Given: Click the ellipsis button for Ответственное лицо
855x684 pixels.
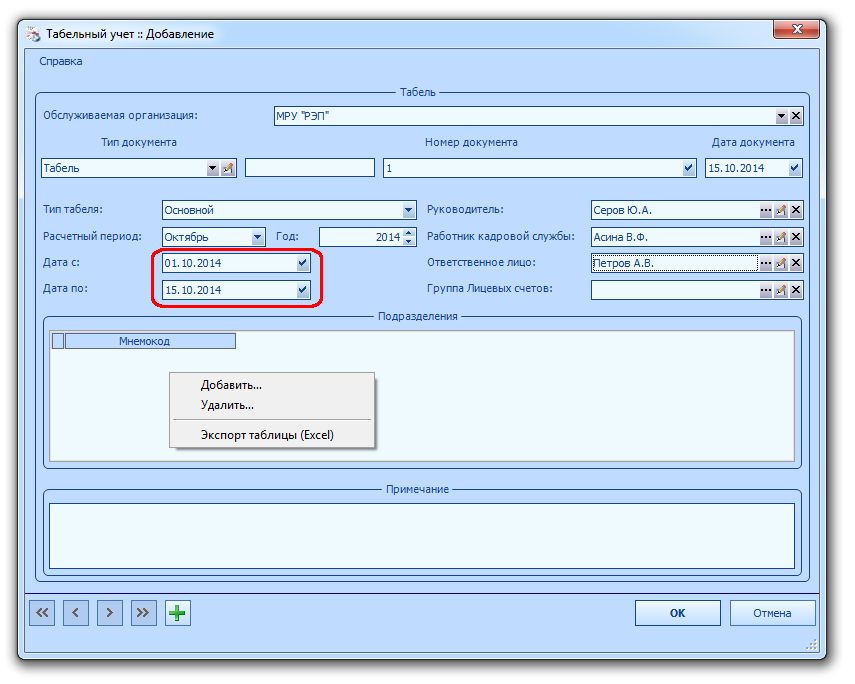Looking at the screenshot, I should tap(766, 263).
